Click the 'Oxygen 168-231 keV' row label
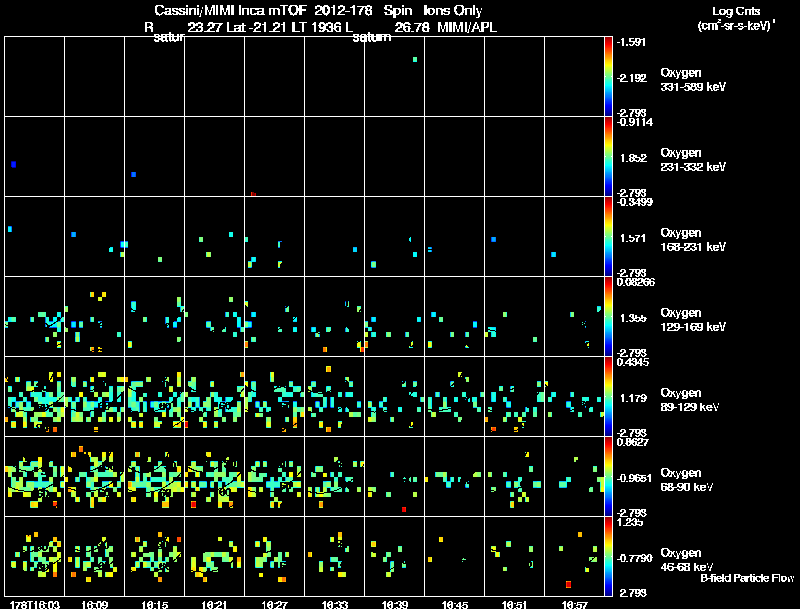Screen dimensions: 800x609 [693, 240]
